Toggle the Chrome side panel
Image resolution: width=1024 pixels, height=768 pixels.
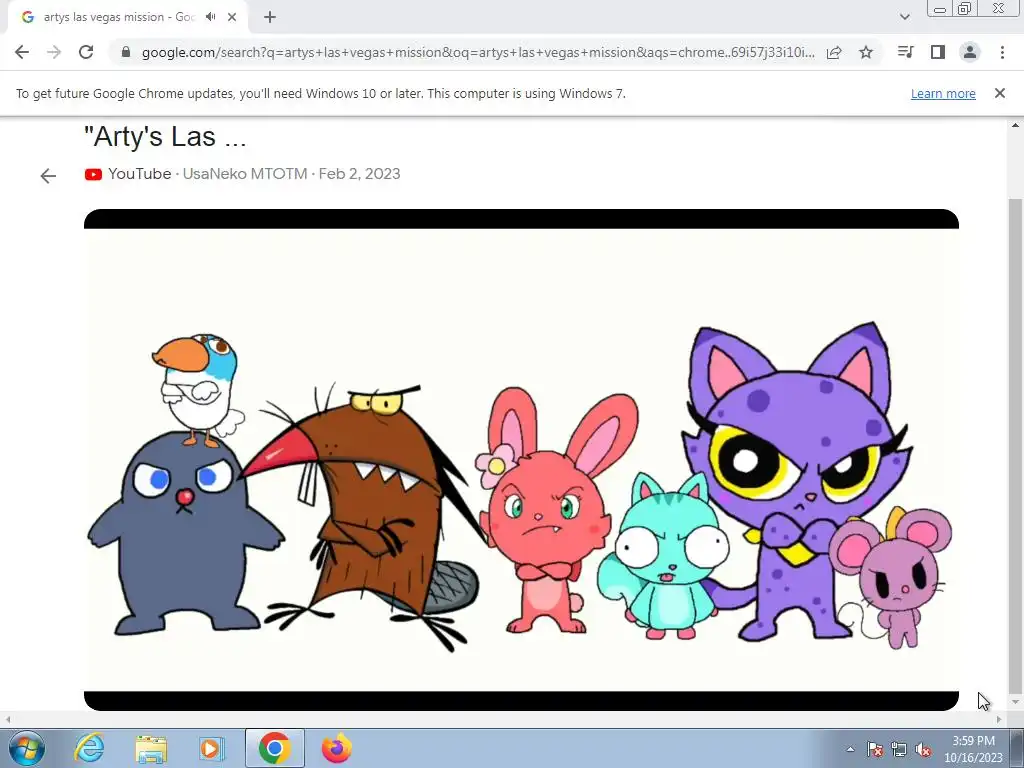click(938, 52)
